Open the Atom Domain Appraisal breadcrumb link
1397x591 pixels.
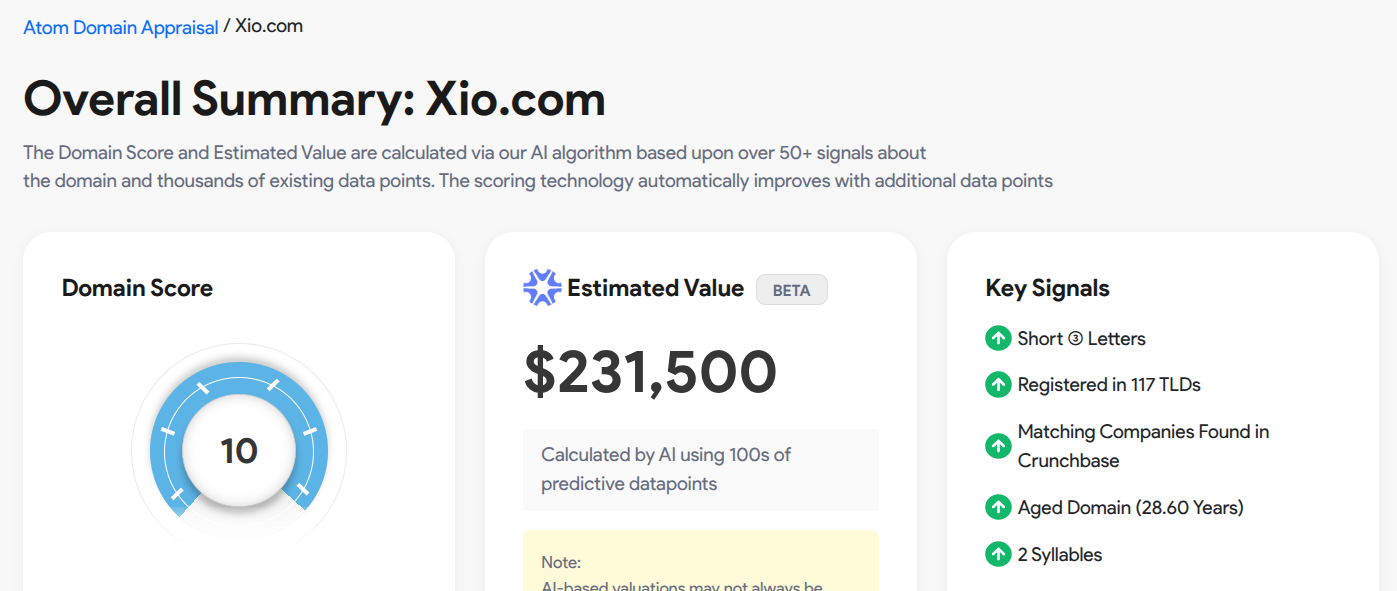pyautogui.click(x=121, y=27)
